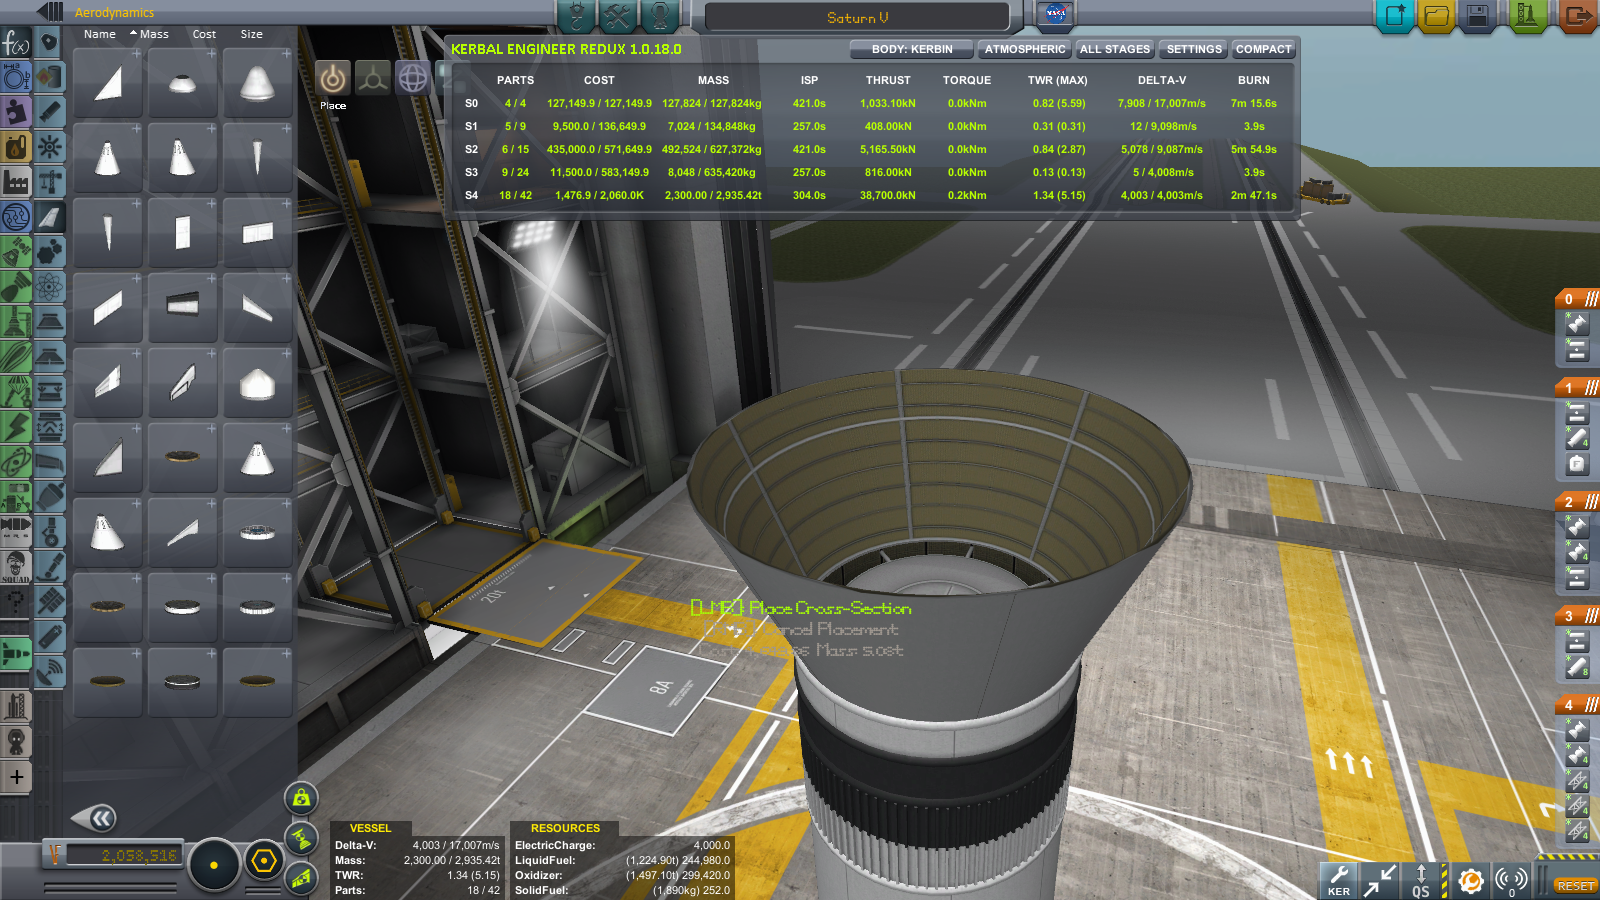Screen dimensions: 1600x900
Task: Open the orange gear mod button
Action: [1470, 881]
